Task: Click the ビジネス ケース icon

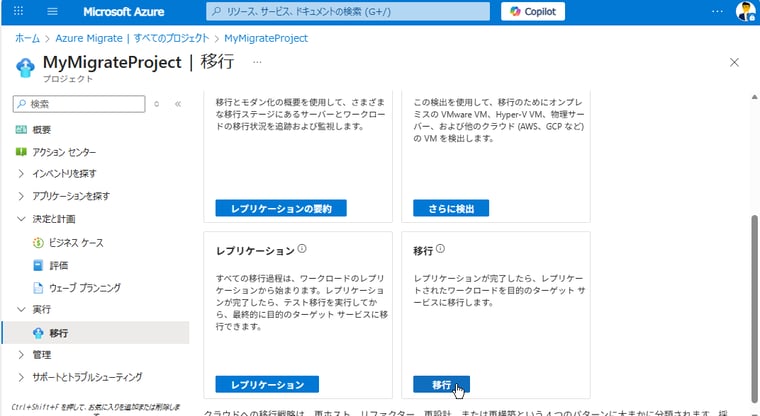Action: (x=38, y=242)
